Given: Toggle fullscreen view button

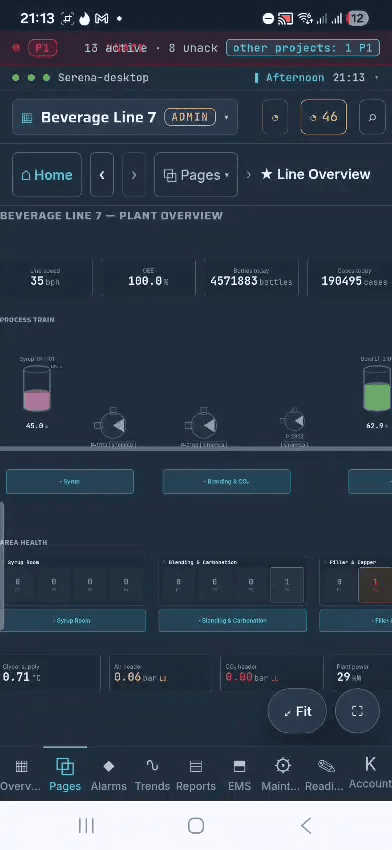Looking at the screenshot, I should (357, 711).
